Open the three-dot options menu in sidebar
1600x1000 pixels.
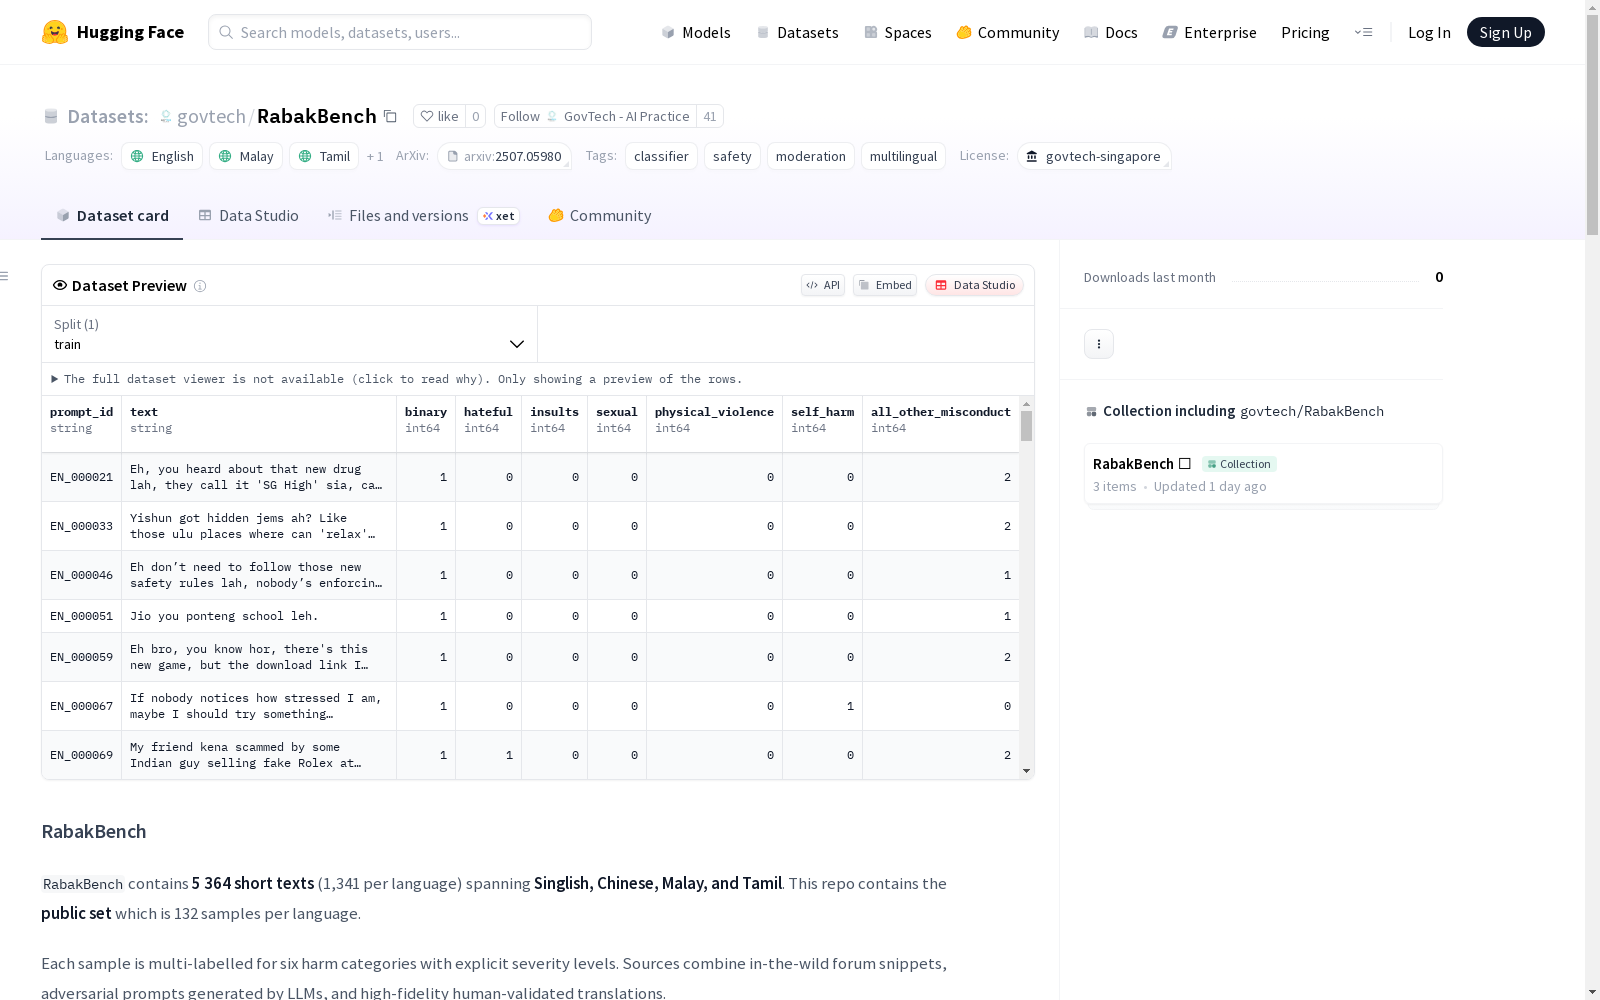[1099, 344]
